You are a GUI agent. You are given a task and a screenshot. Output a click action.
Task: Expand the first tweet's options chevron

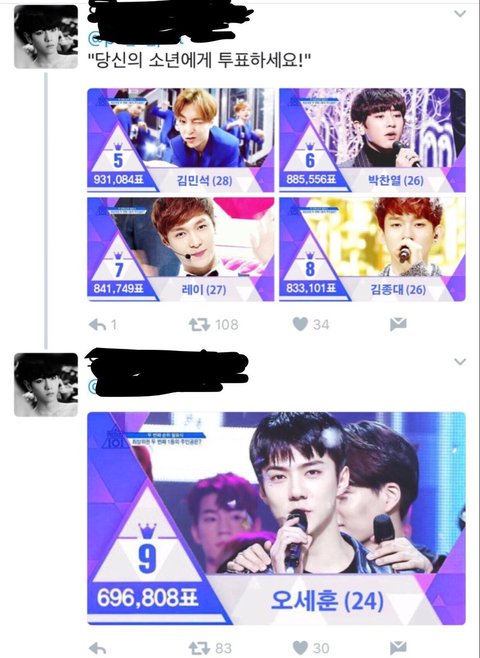coord(460,14)
